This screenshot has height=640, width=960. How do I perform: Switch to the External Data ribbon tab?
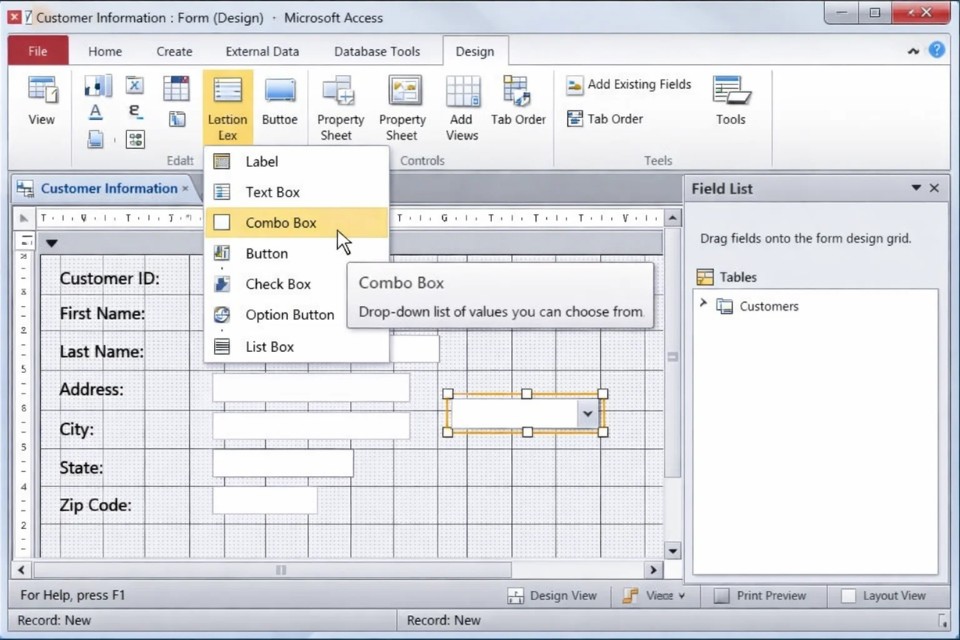[x=262, y=51]
